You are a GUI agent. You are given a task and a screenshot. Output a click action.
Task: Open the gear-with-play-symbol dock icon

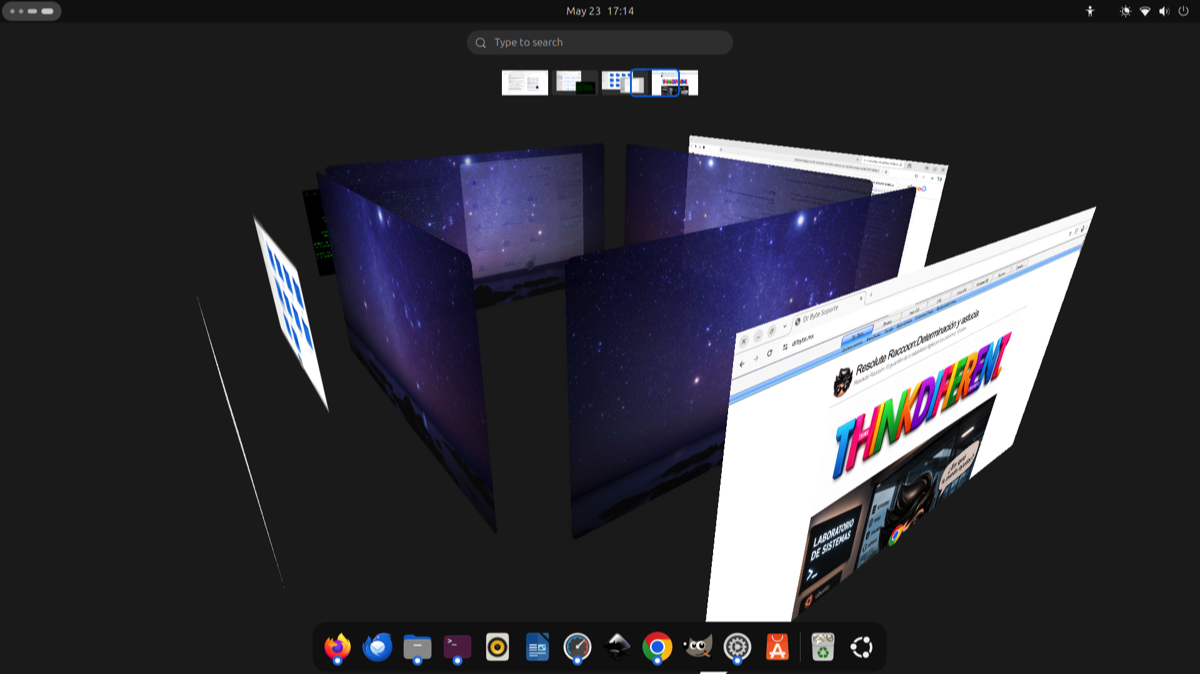point(737,648)
